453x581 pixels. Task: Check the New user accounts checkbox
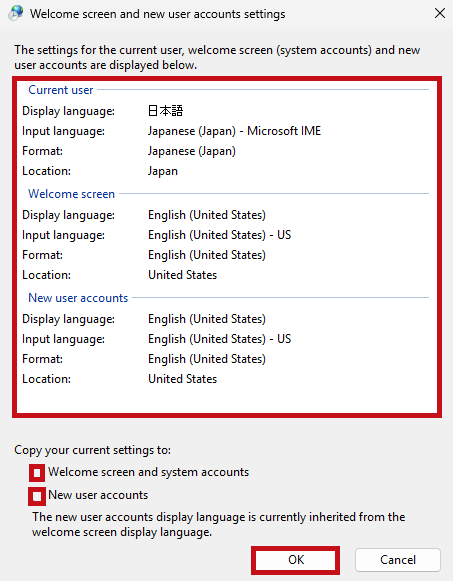(x=37, y=496)
